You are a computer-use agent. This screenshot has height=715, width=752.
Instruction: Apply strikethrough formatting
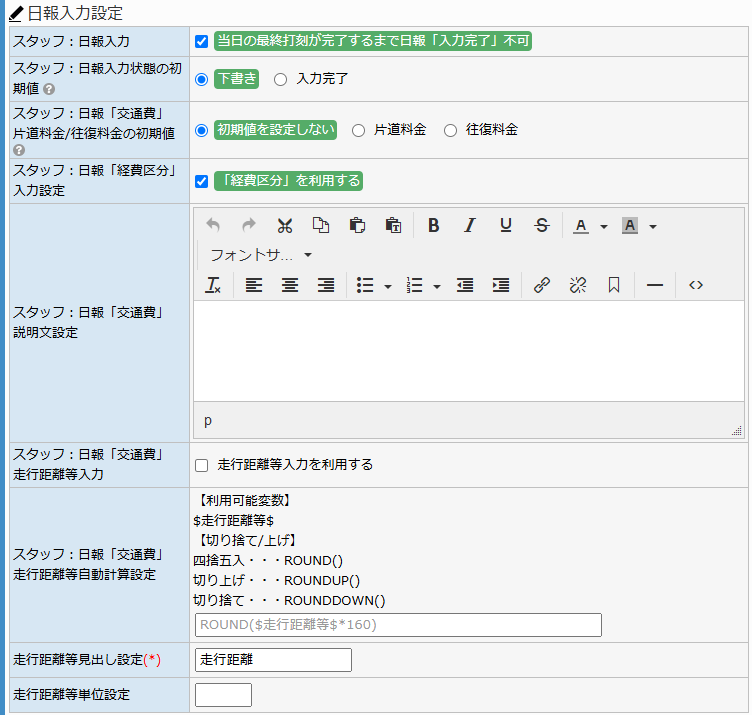click(542, 225)
